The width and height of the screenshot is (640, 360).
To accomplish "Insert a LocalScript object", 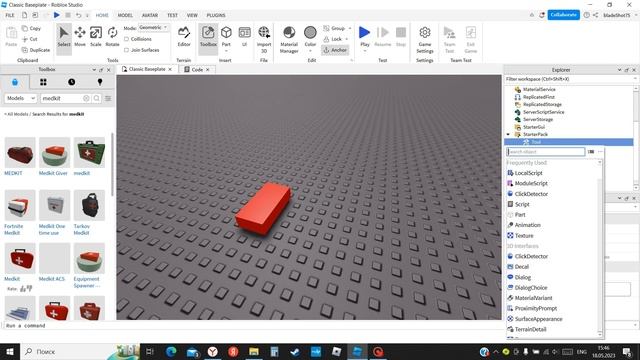I will click(x=528, y=173).
